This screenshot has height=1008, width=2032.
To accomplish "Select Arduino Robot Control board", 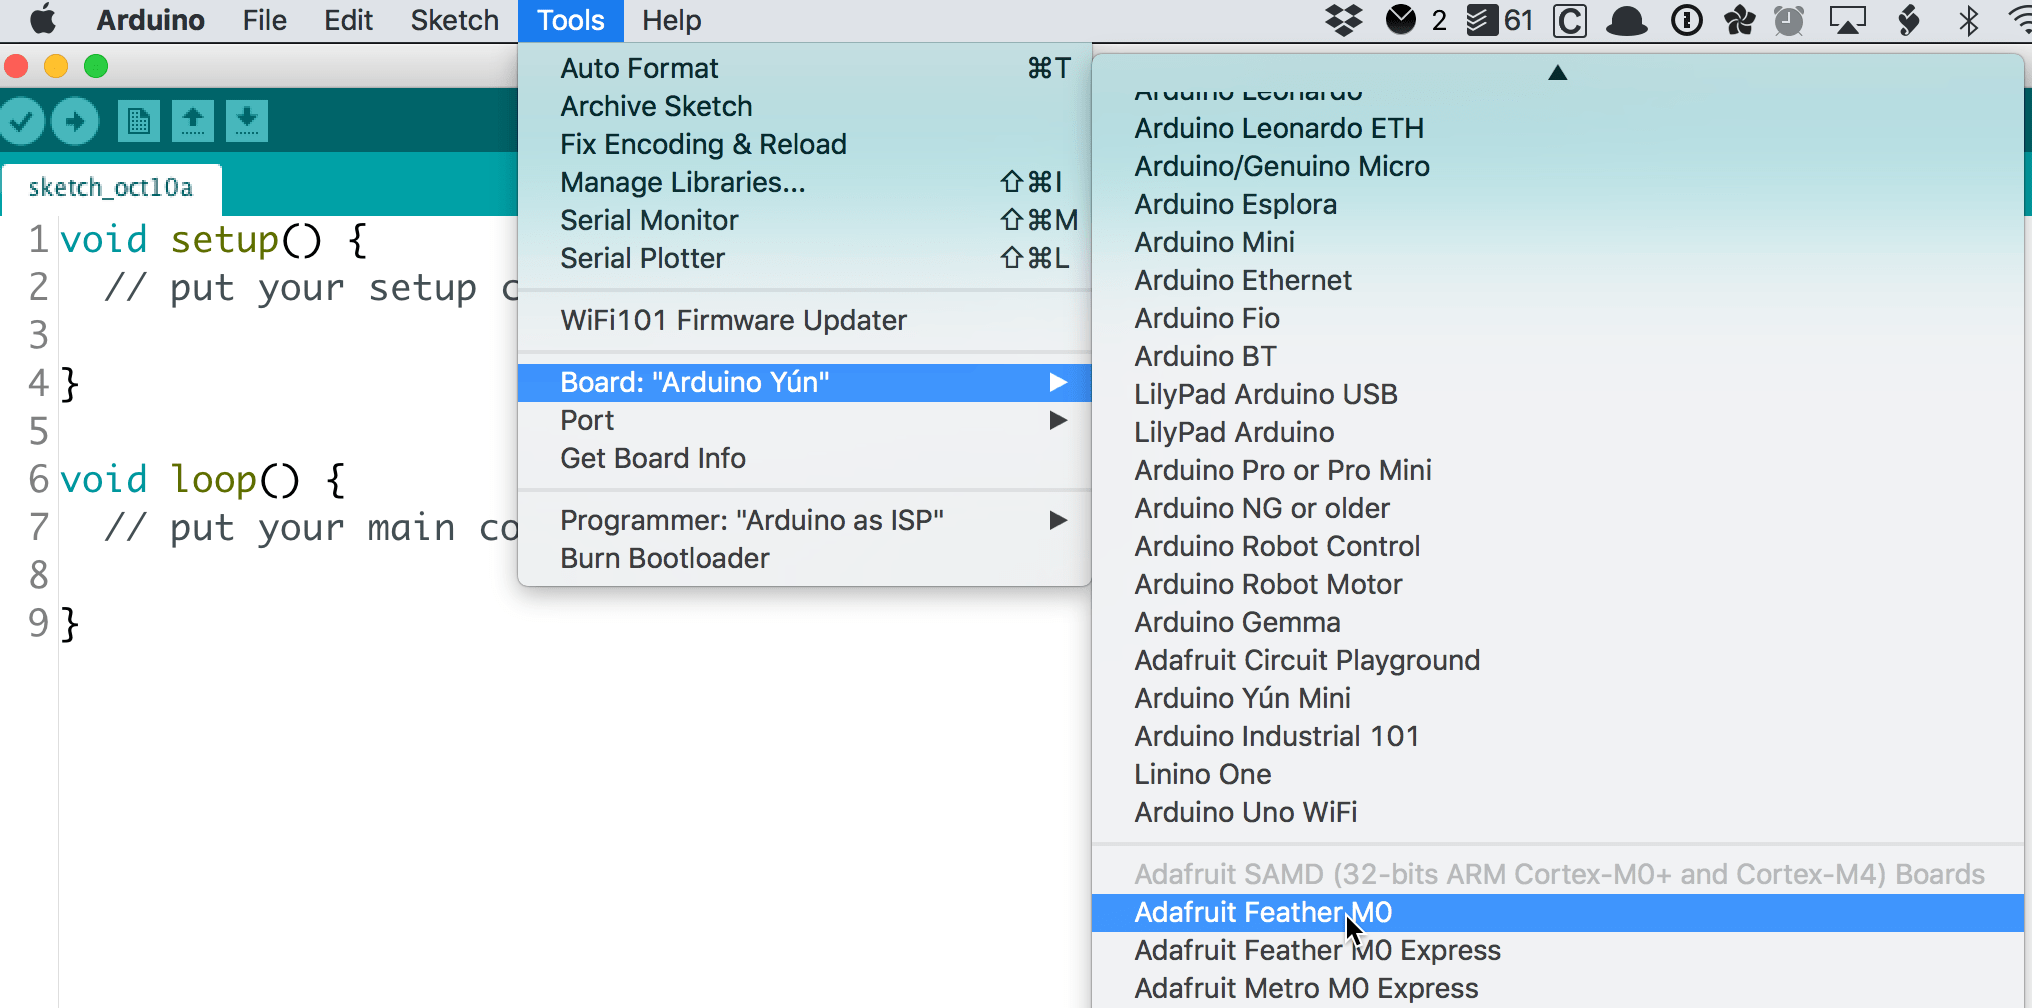I will 1558,546.
